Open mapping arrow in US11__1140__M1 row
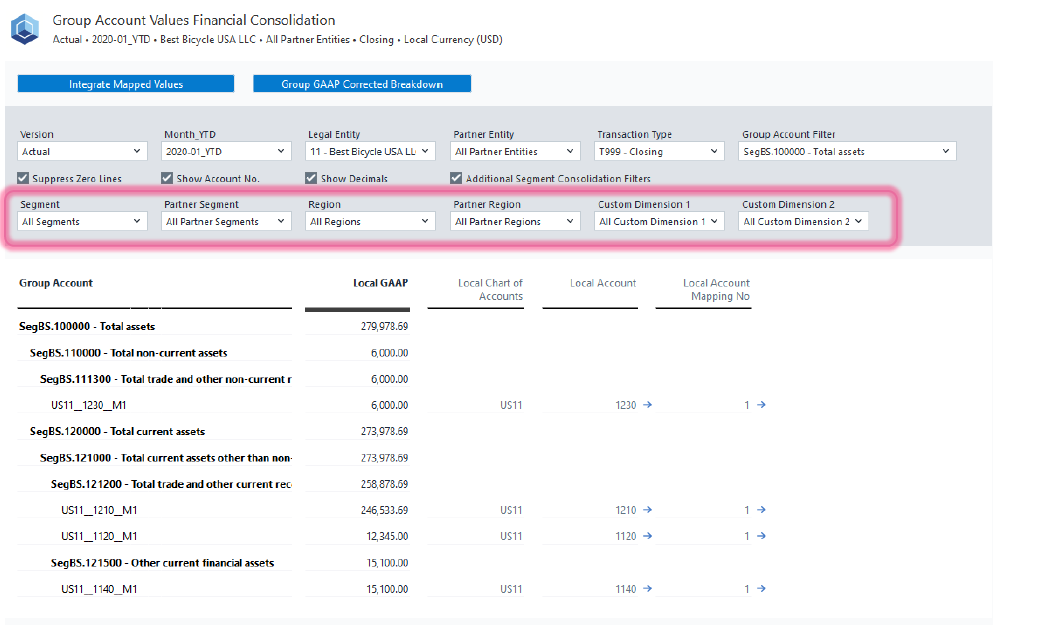This screenshot has width=1058, height=632. tap(761, 589)
